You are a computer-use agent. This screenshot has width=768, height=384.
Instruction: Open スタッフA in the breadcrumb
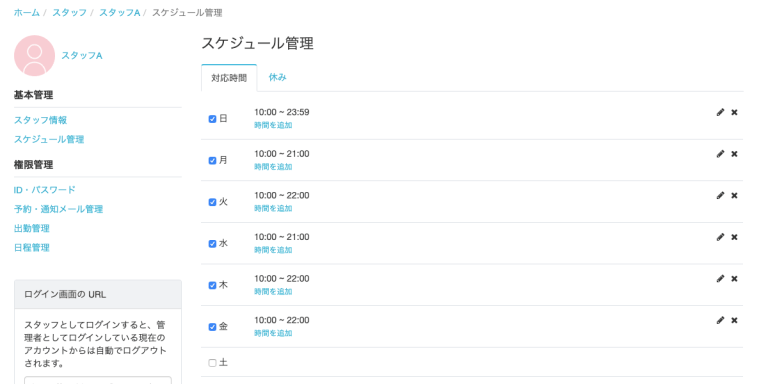120,13
